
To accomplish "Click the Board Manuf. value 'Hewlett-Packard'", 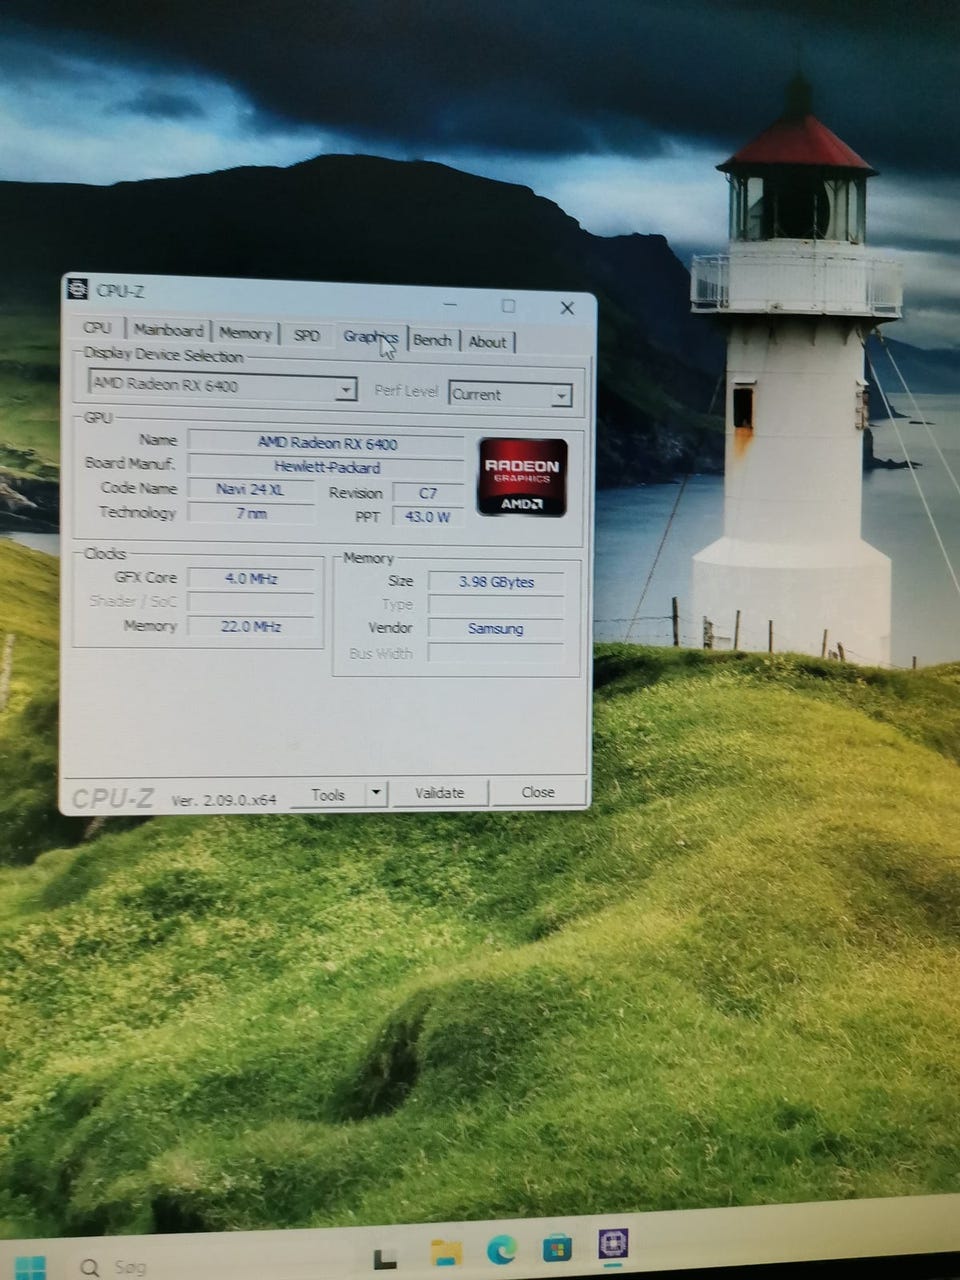I will pos(326,467).
